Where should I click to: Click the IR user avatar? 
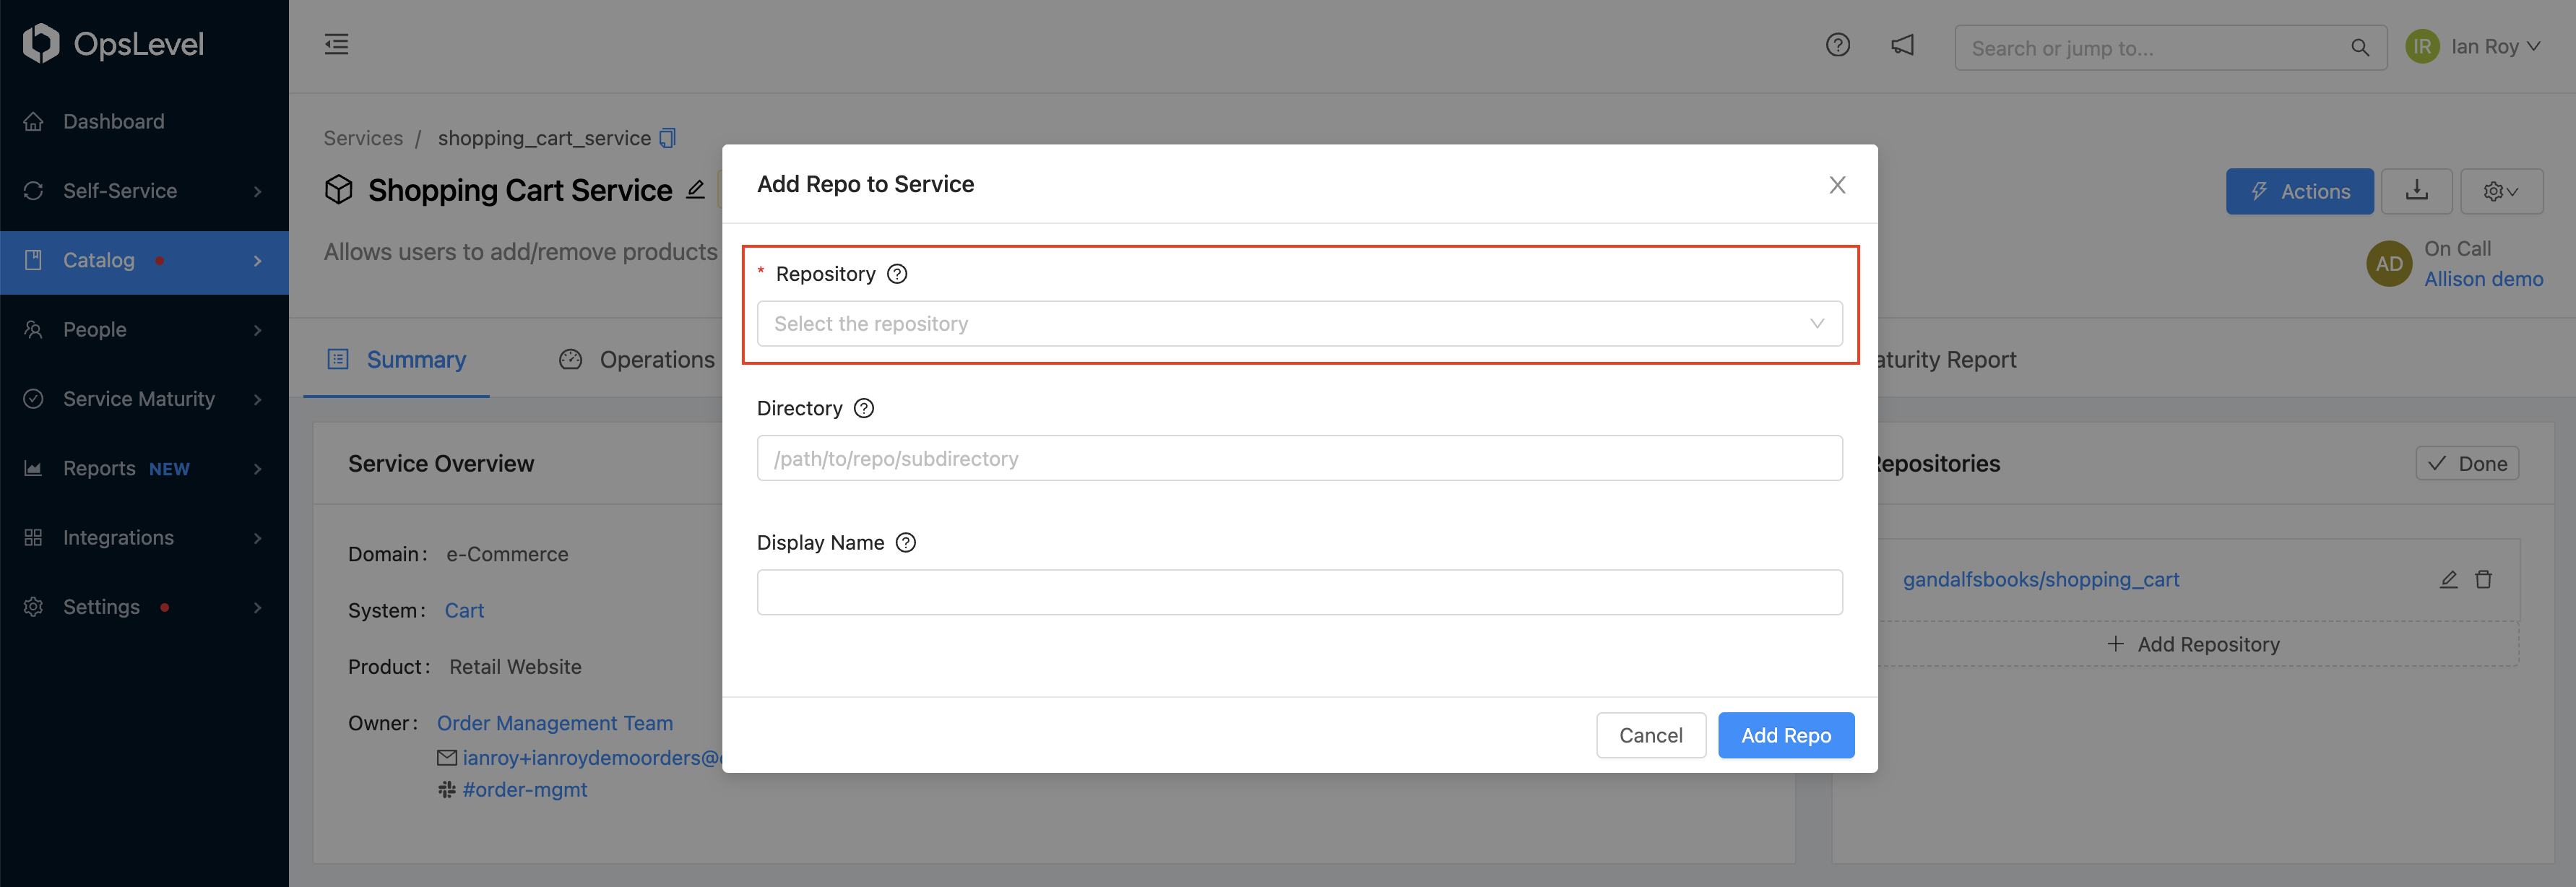[2422, 46]
